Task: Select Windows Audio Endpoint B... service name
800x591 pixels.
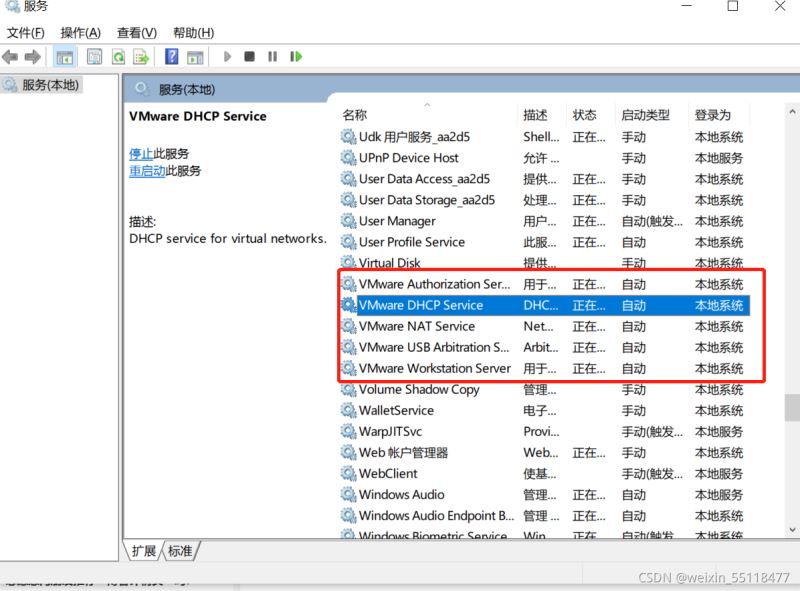Action: pyautogui.click(x=436, y=515)
